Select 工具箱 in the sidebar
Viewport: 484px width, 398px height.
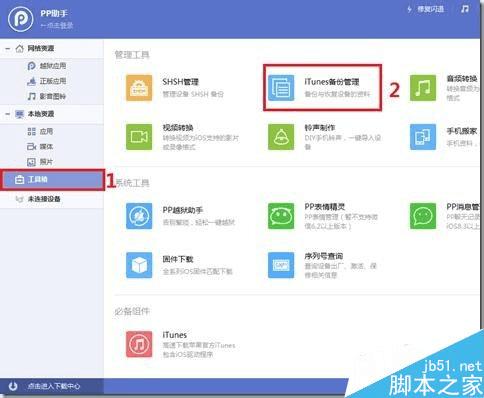53,180
